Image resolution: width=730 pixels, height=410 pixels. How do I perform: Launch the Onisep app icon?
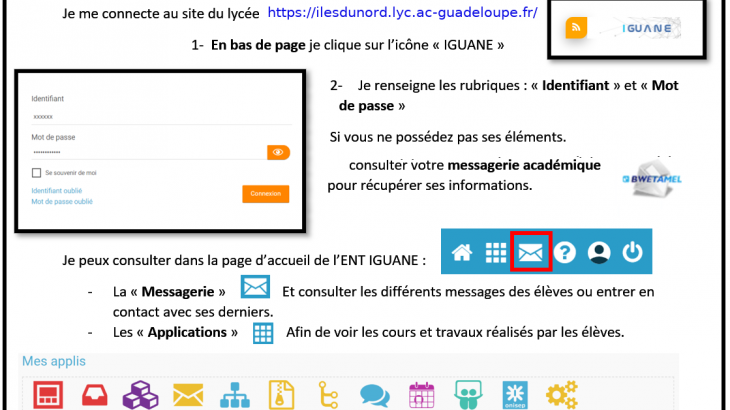coord(514,395)
